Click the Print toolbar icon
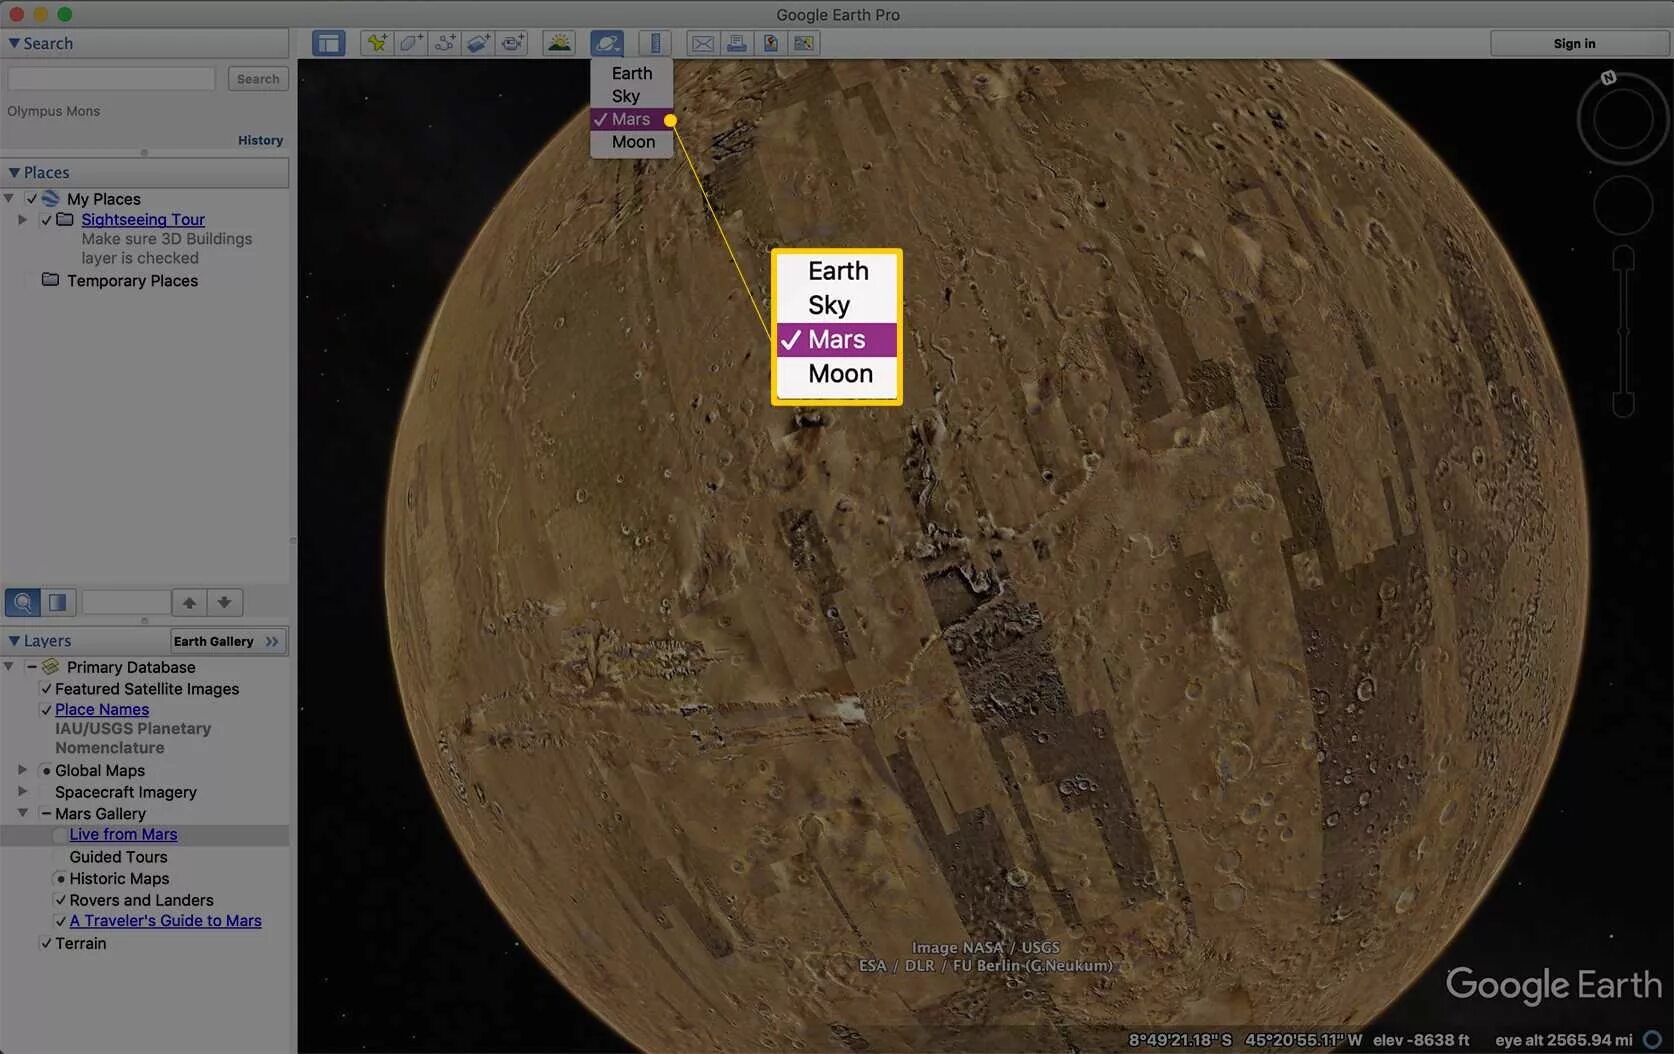The width and height of the screenshot is (1674, 1054). [737, 43]
